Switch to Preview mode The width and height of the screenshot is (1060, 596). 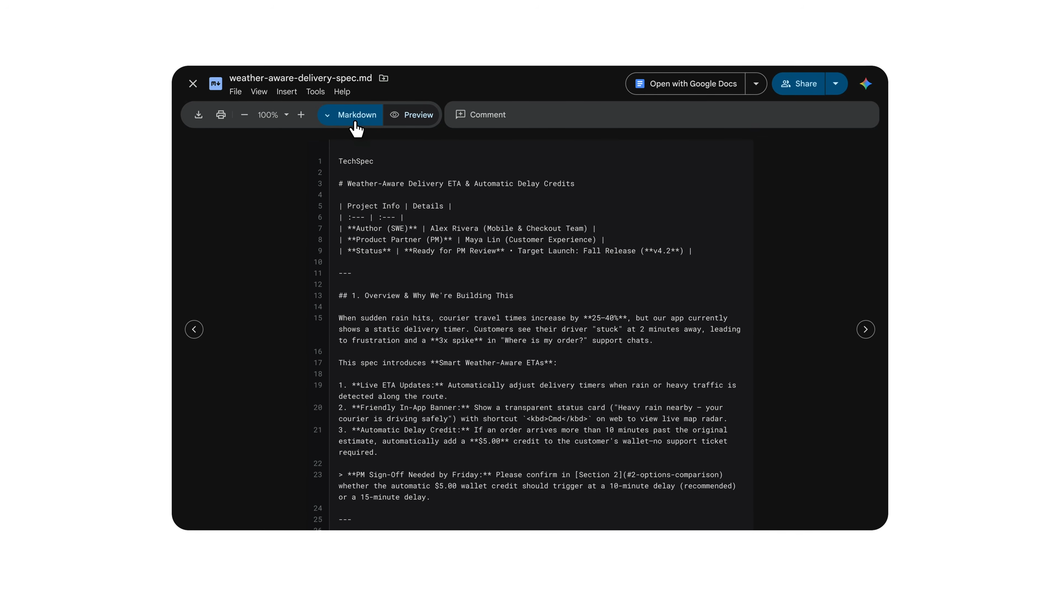tap(412, 115)
